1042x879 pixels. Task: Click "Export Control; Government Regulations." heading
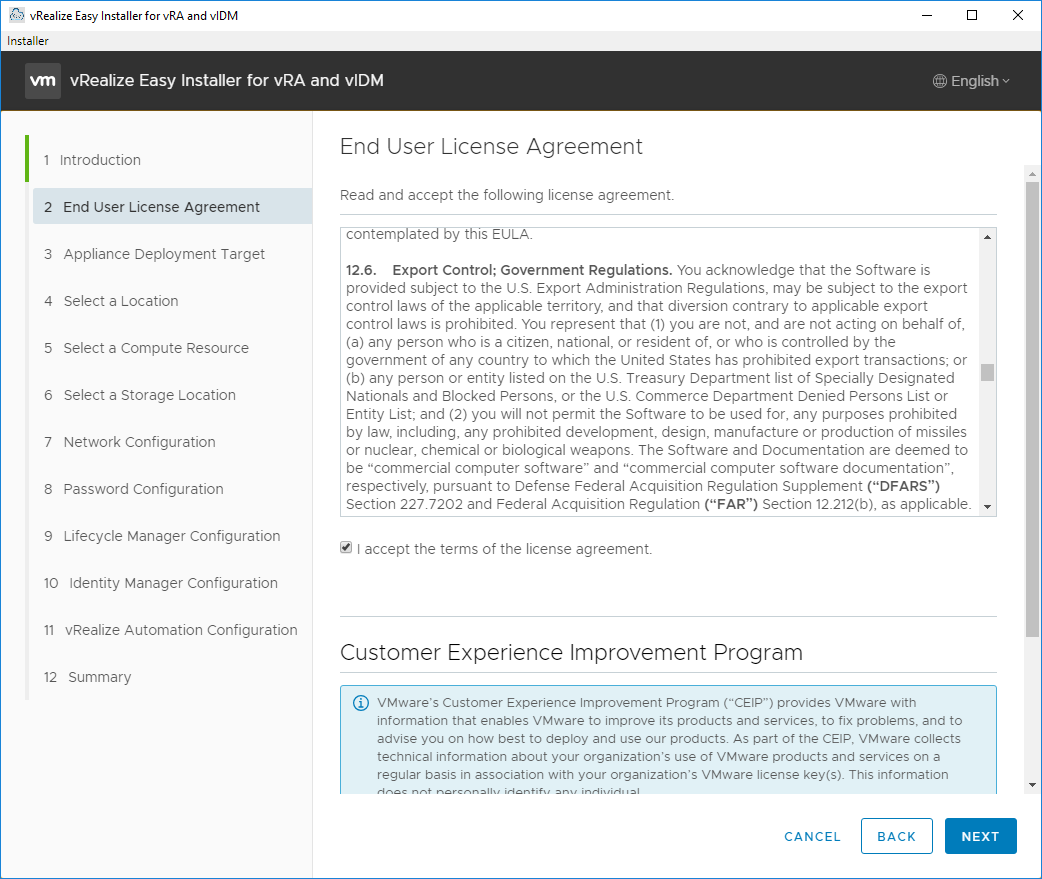[x=532, y=270]
